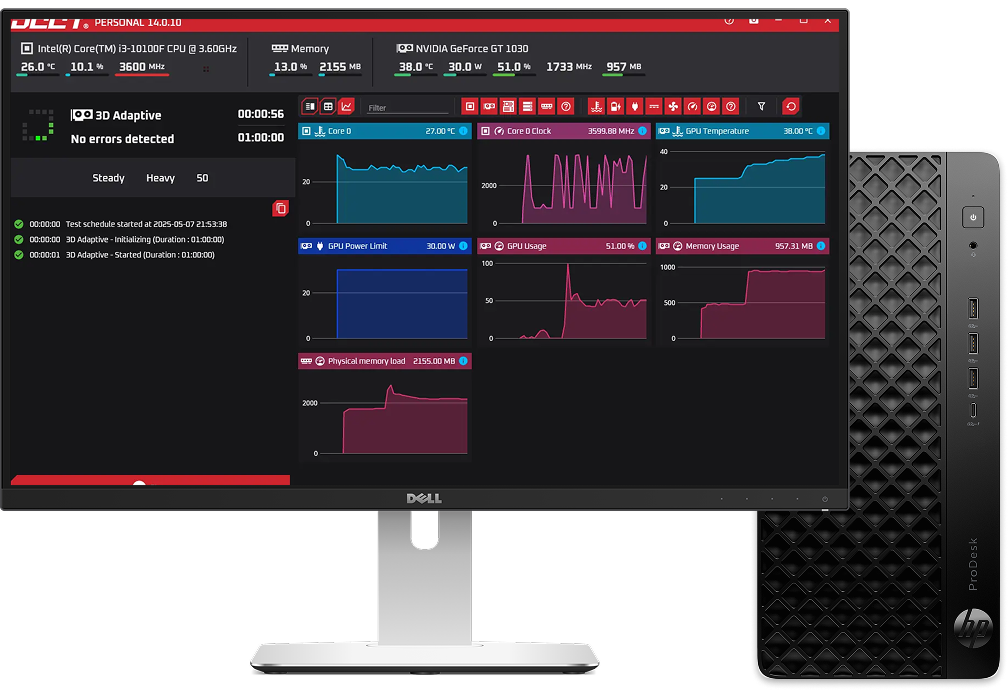
Task: Click the memory 2155 MB value
Action: click(x=340, y=67)
